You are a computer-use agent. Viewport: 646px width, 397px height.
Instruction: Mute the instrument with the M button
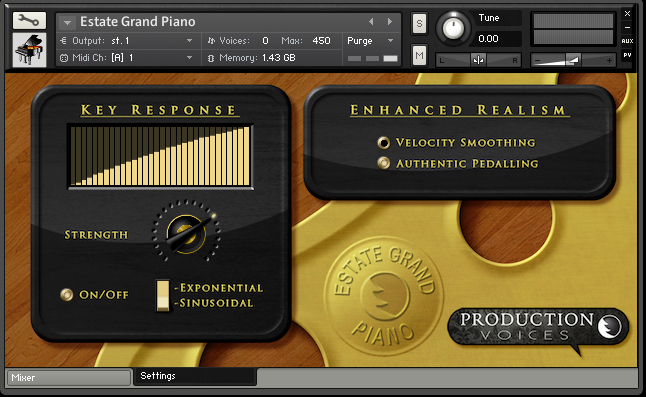point(419,55)
